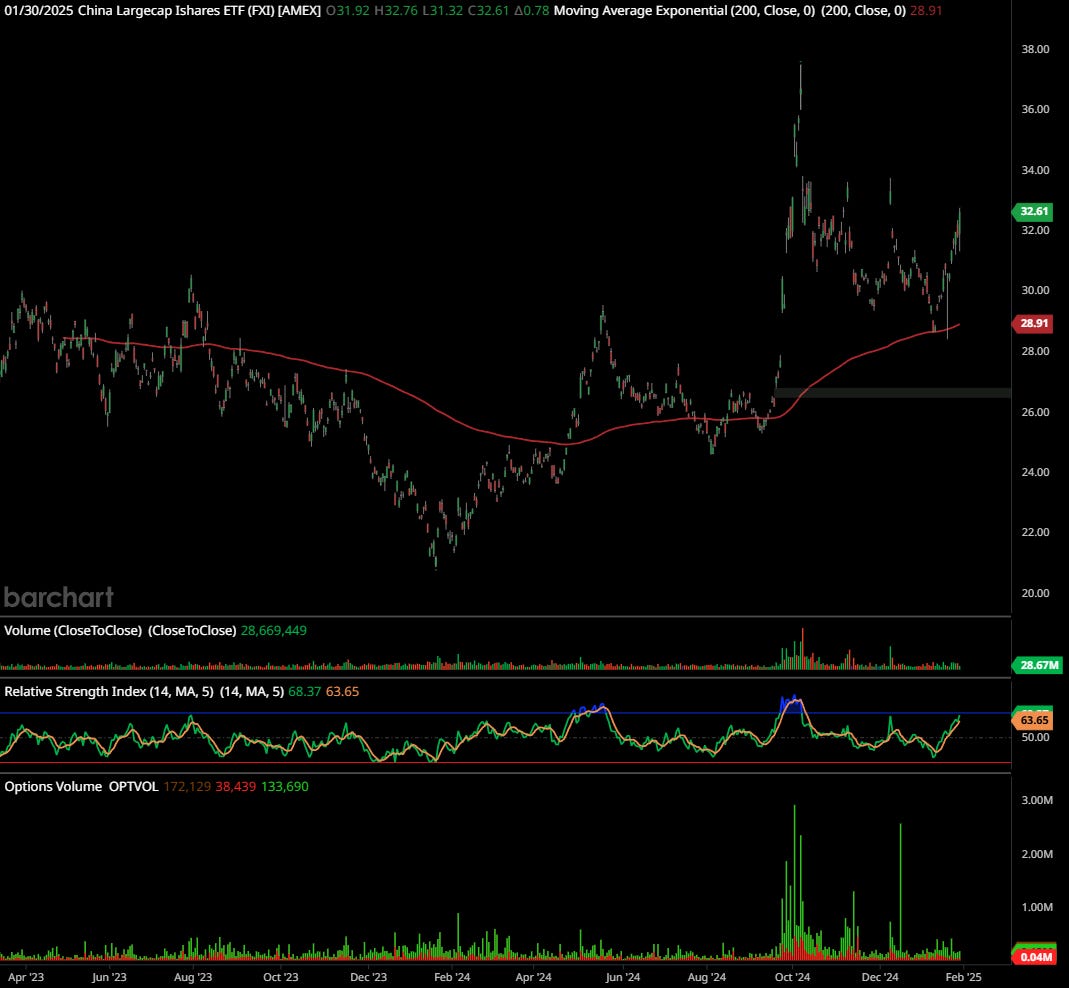
Task: Click the volume reading 28,669,449
Action: pos(273,631)
